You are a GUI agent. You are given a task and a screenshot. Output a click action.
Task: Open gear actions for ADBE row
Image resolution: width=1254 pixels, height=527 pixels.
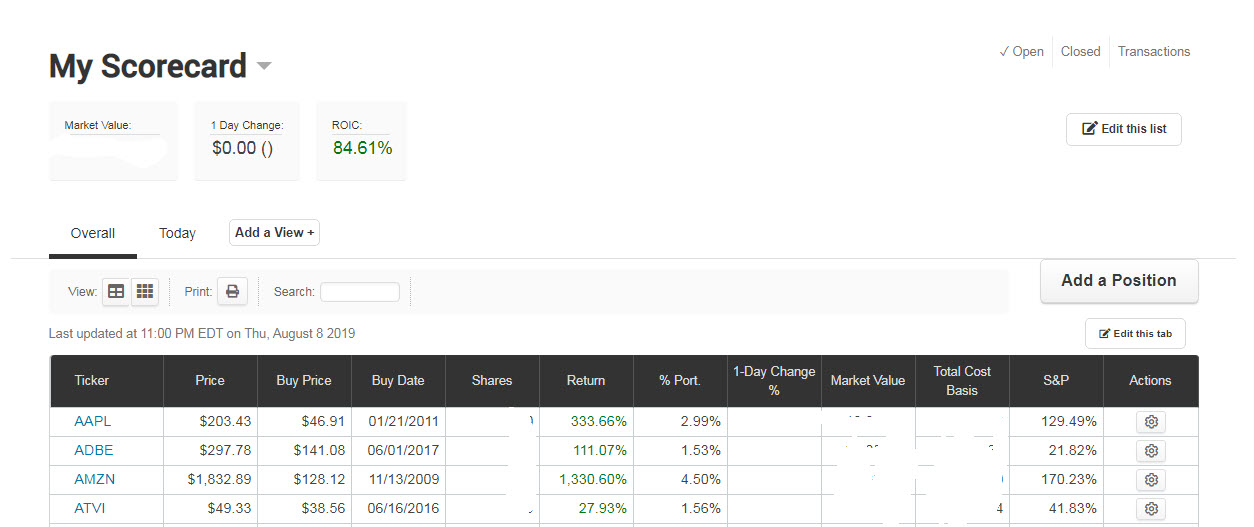(x=1151, y=451)
